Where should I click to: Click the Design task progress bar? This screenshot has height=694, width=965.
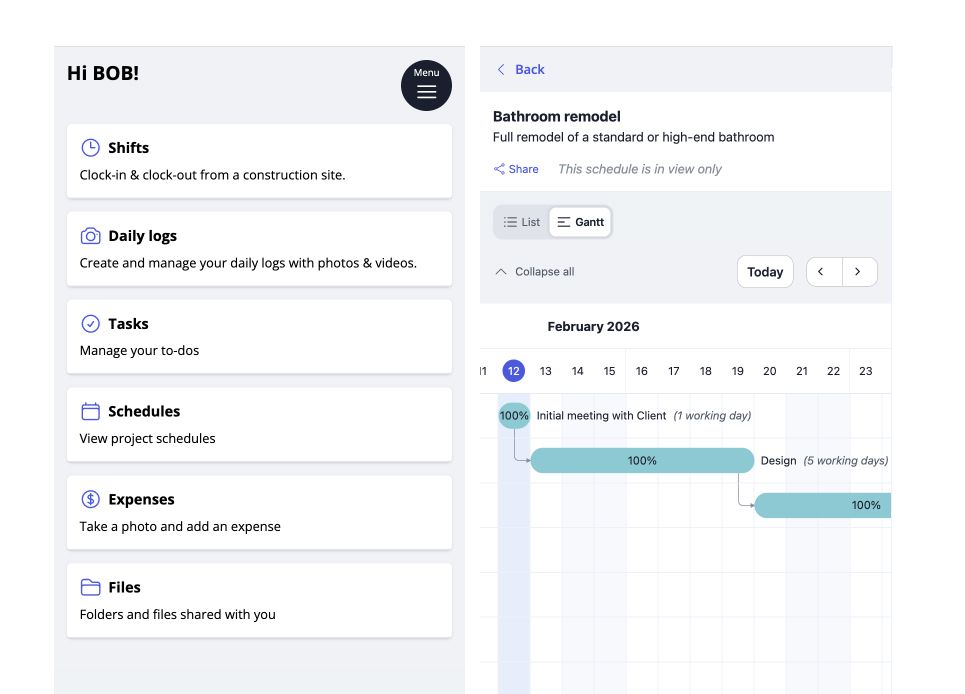pos(641,461)
